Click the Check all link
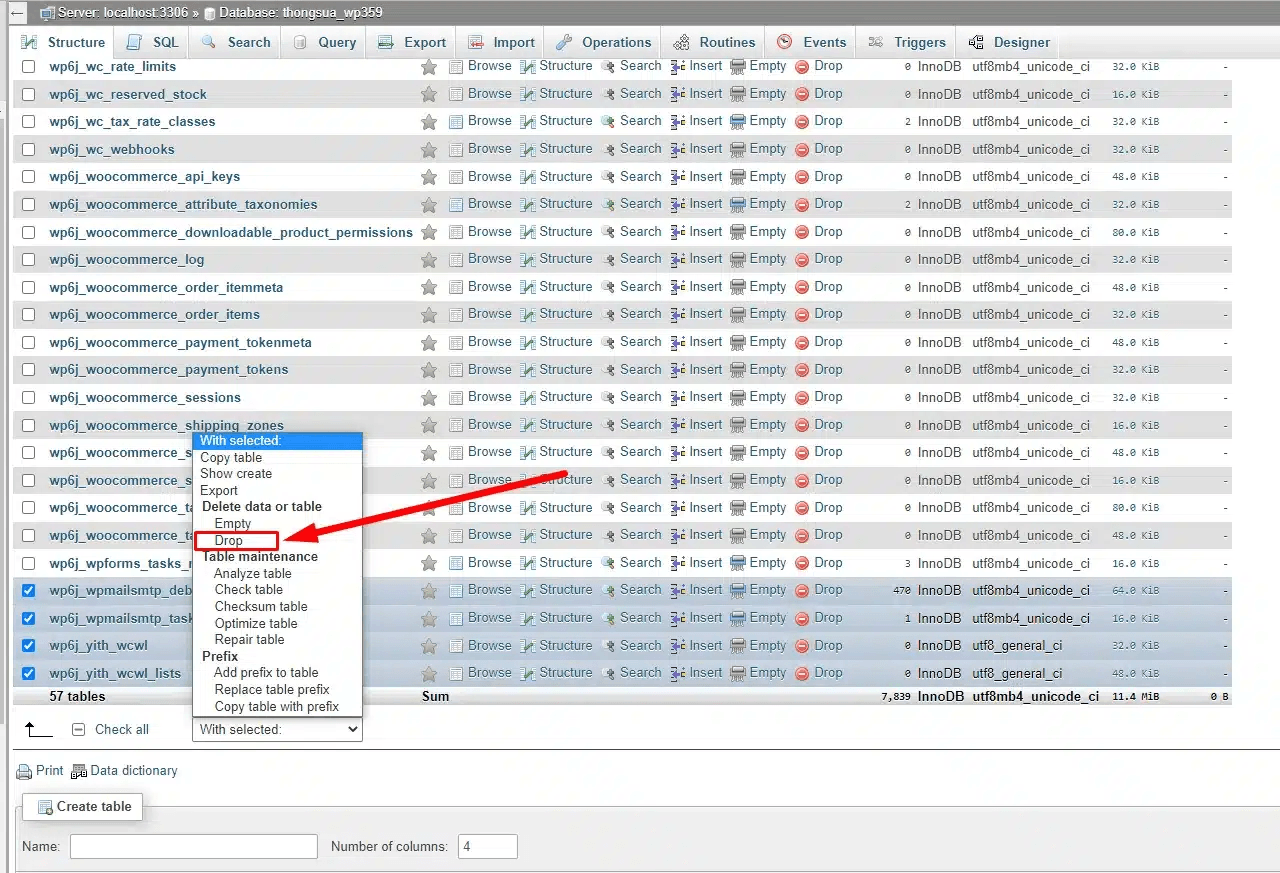This screenshot has width=1280, height=873. (x=120, y=729)
